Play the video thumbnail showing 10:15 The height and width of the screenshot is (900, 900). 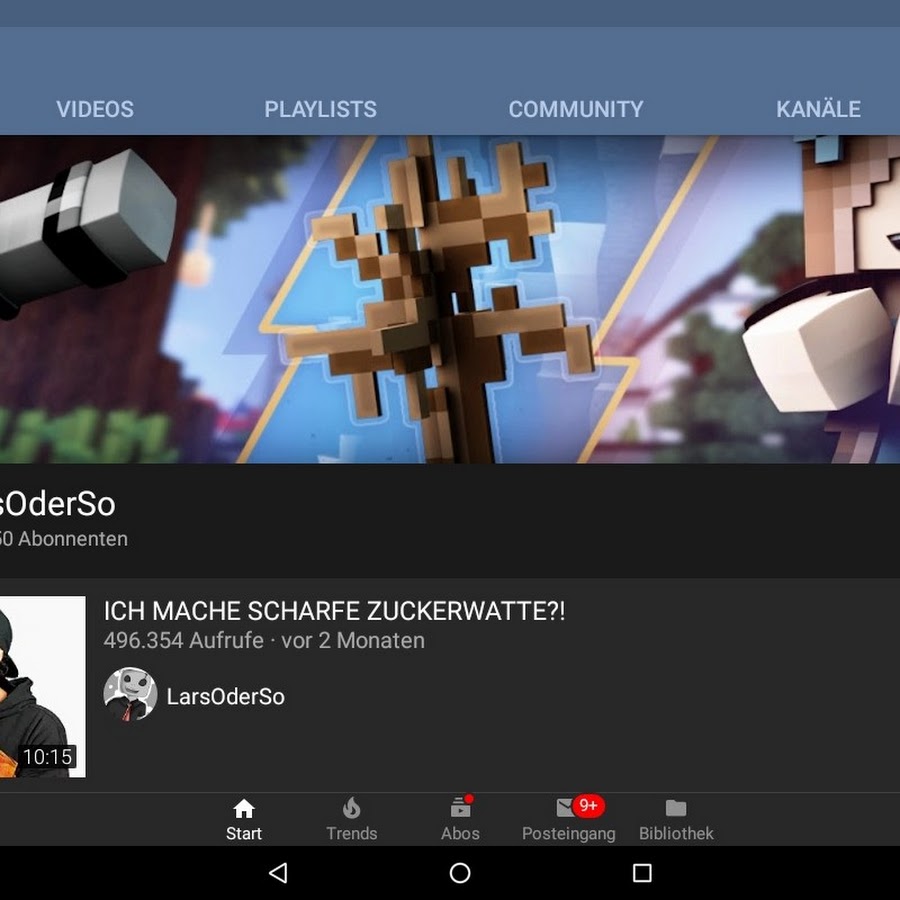[x=42, y=686]
